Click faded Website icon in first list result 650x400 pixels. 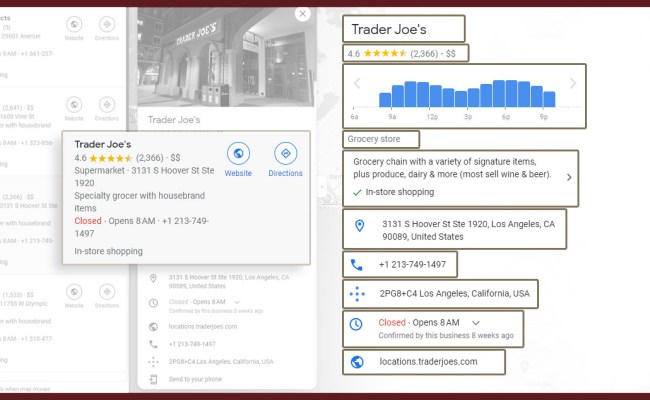coord(74,24)
